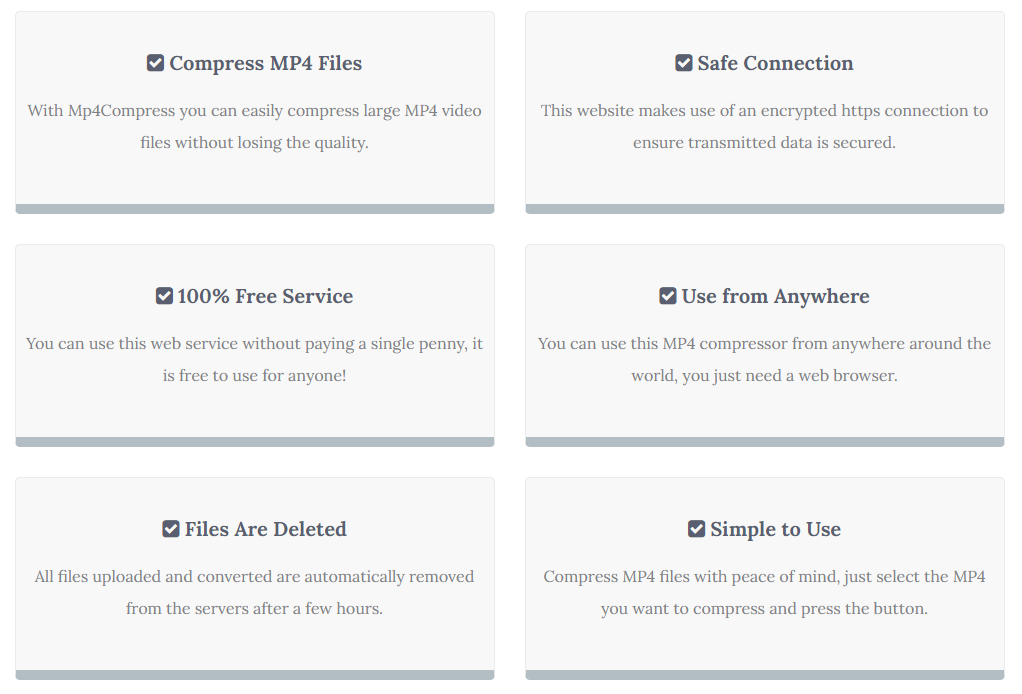Click the check icon beside Compress MP4 Files

[x=155, y=63]
